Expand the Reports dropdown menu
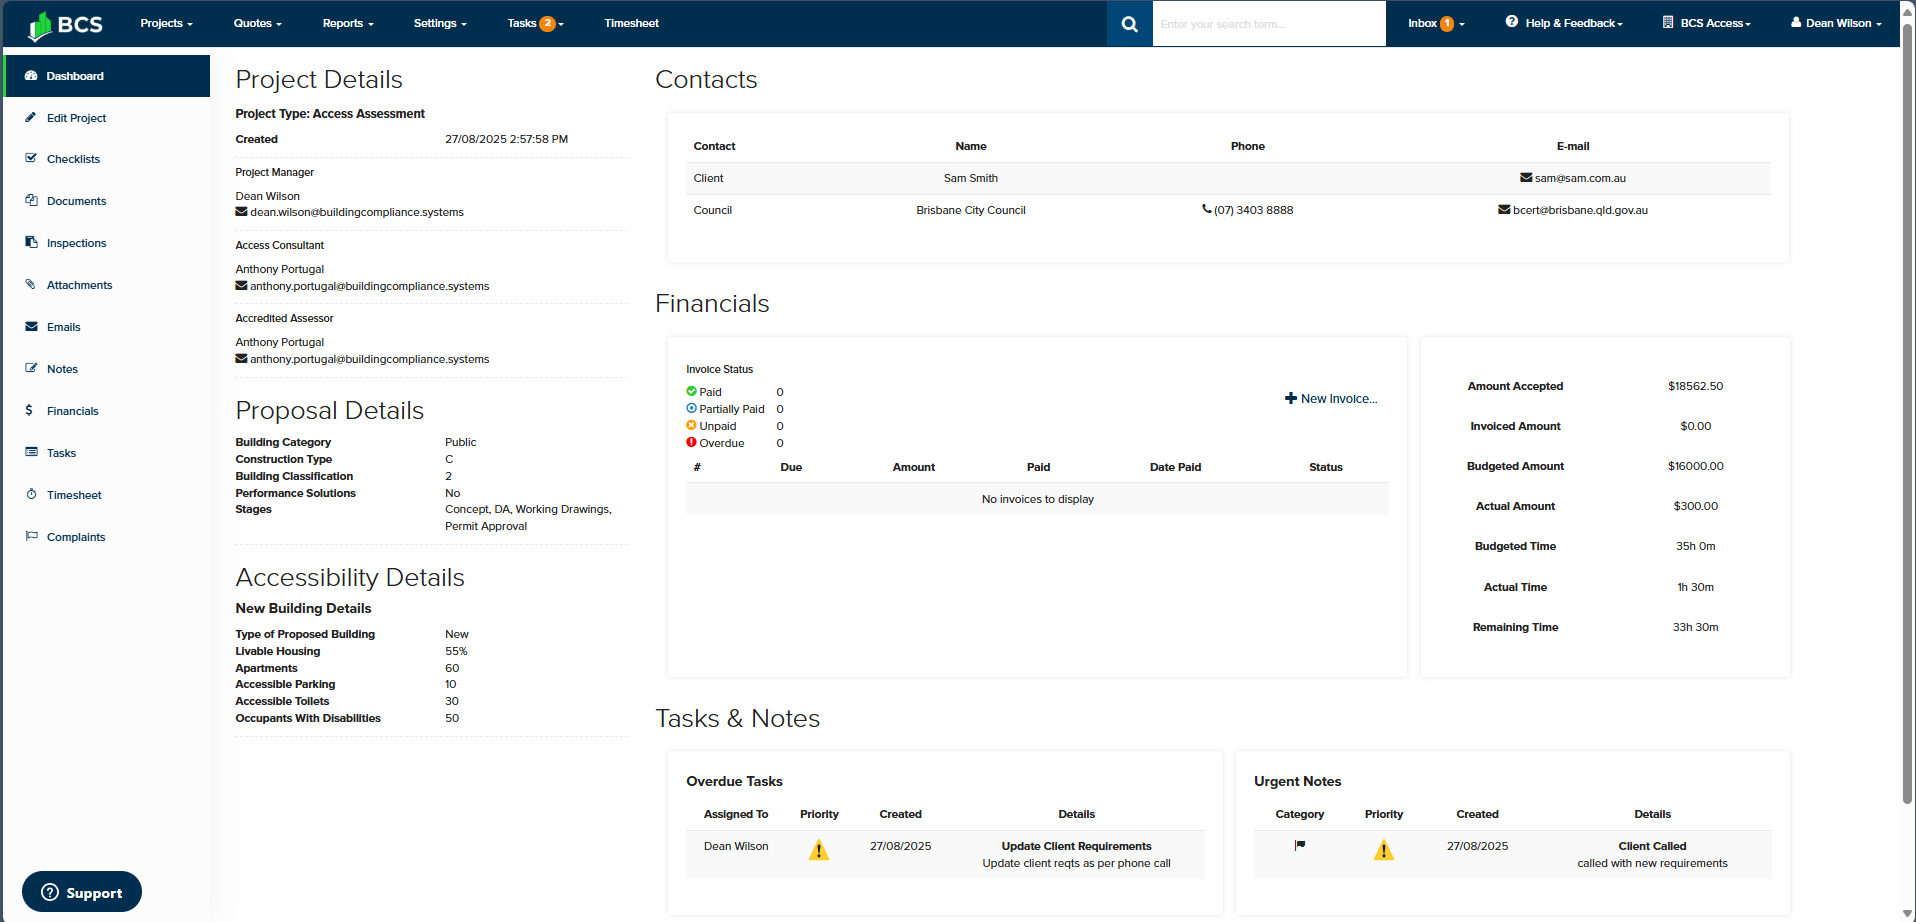The image size is (1916, 922). click(x=347, y=23)
